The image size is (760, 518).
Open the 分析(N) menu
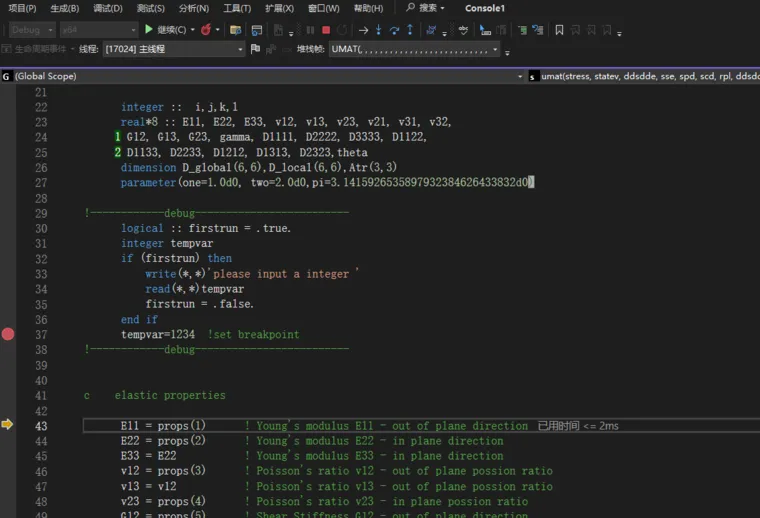pyautogui.click(x=193, y=8)
